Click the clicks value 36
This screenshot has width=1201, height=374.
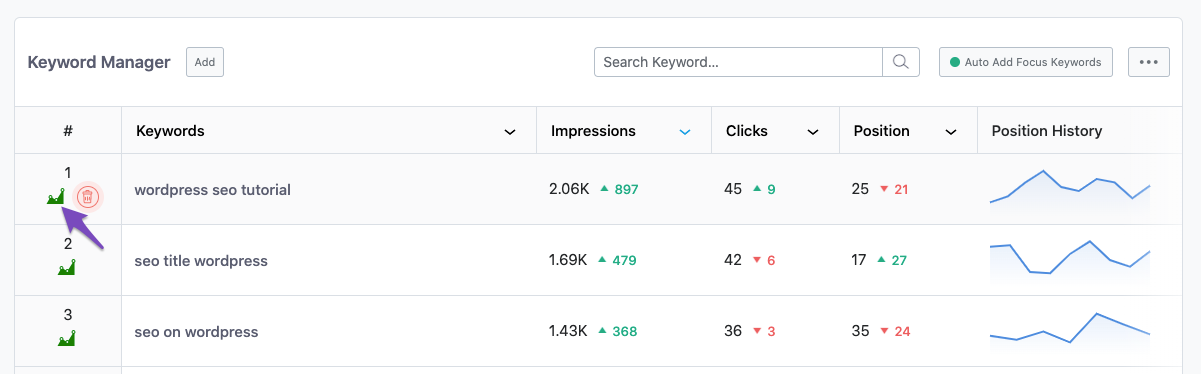[x=734, y=331]
